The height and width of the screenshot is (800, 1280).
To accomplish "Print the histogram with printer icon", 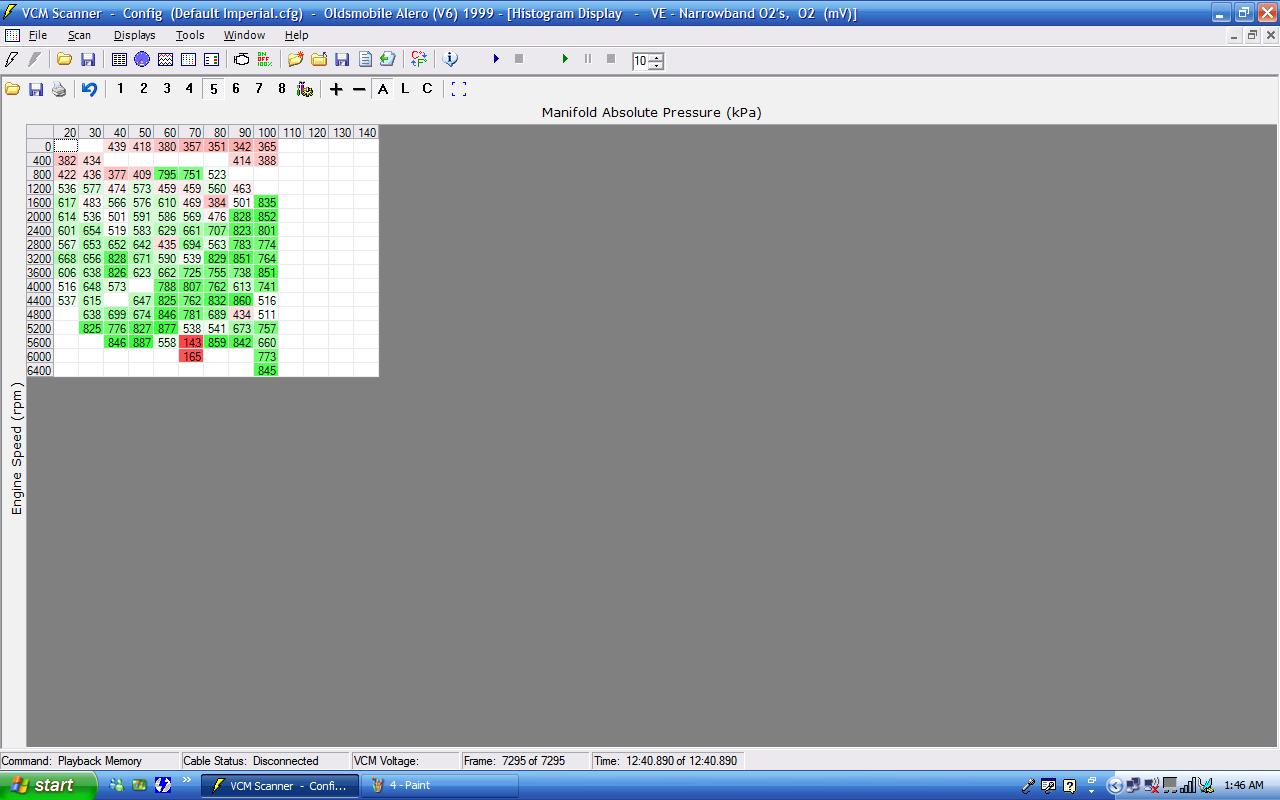I will click(59, 89).
